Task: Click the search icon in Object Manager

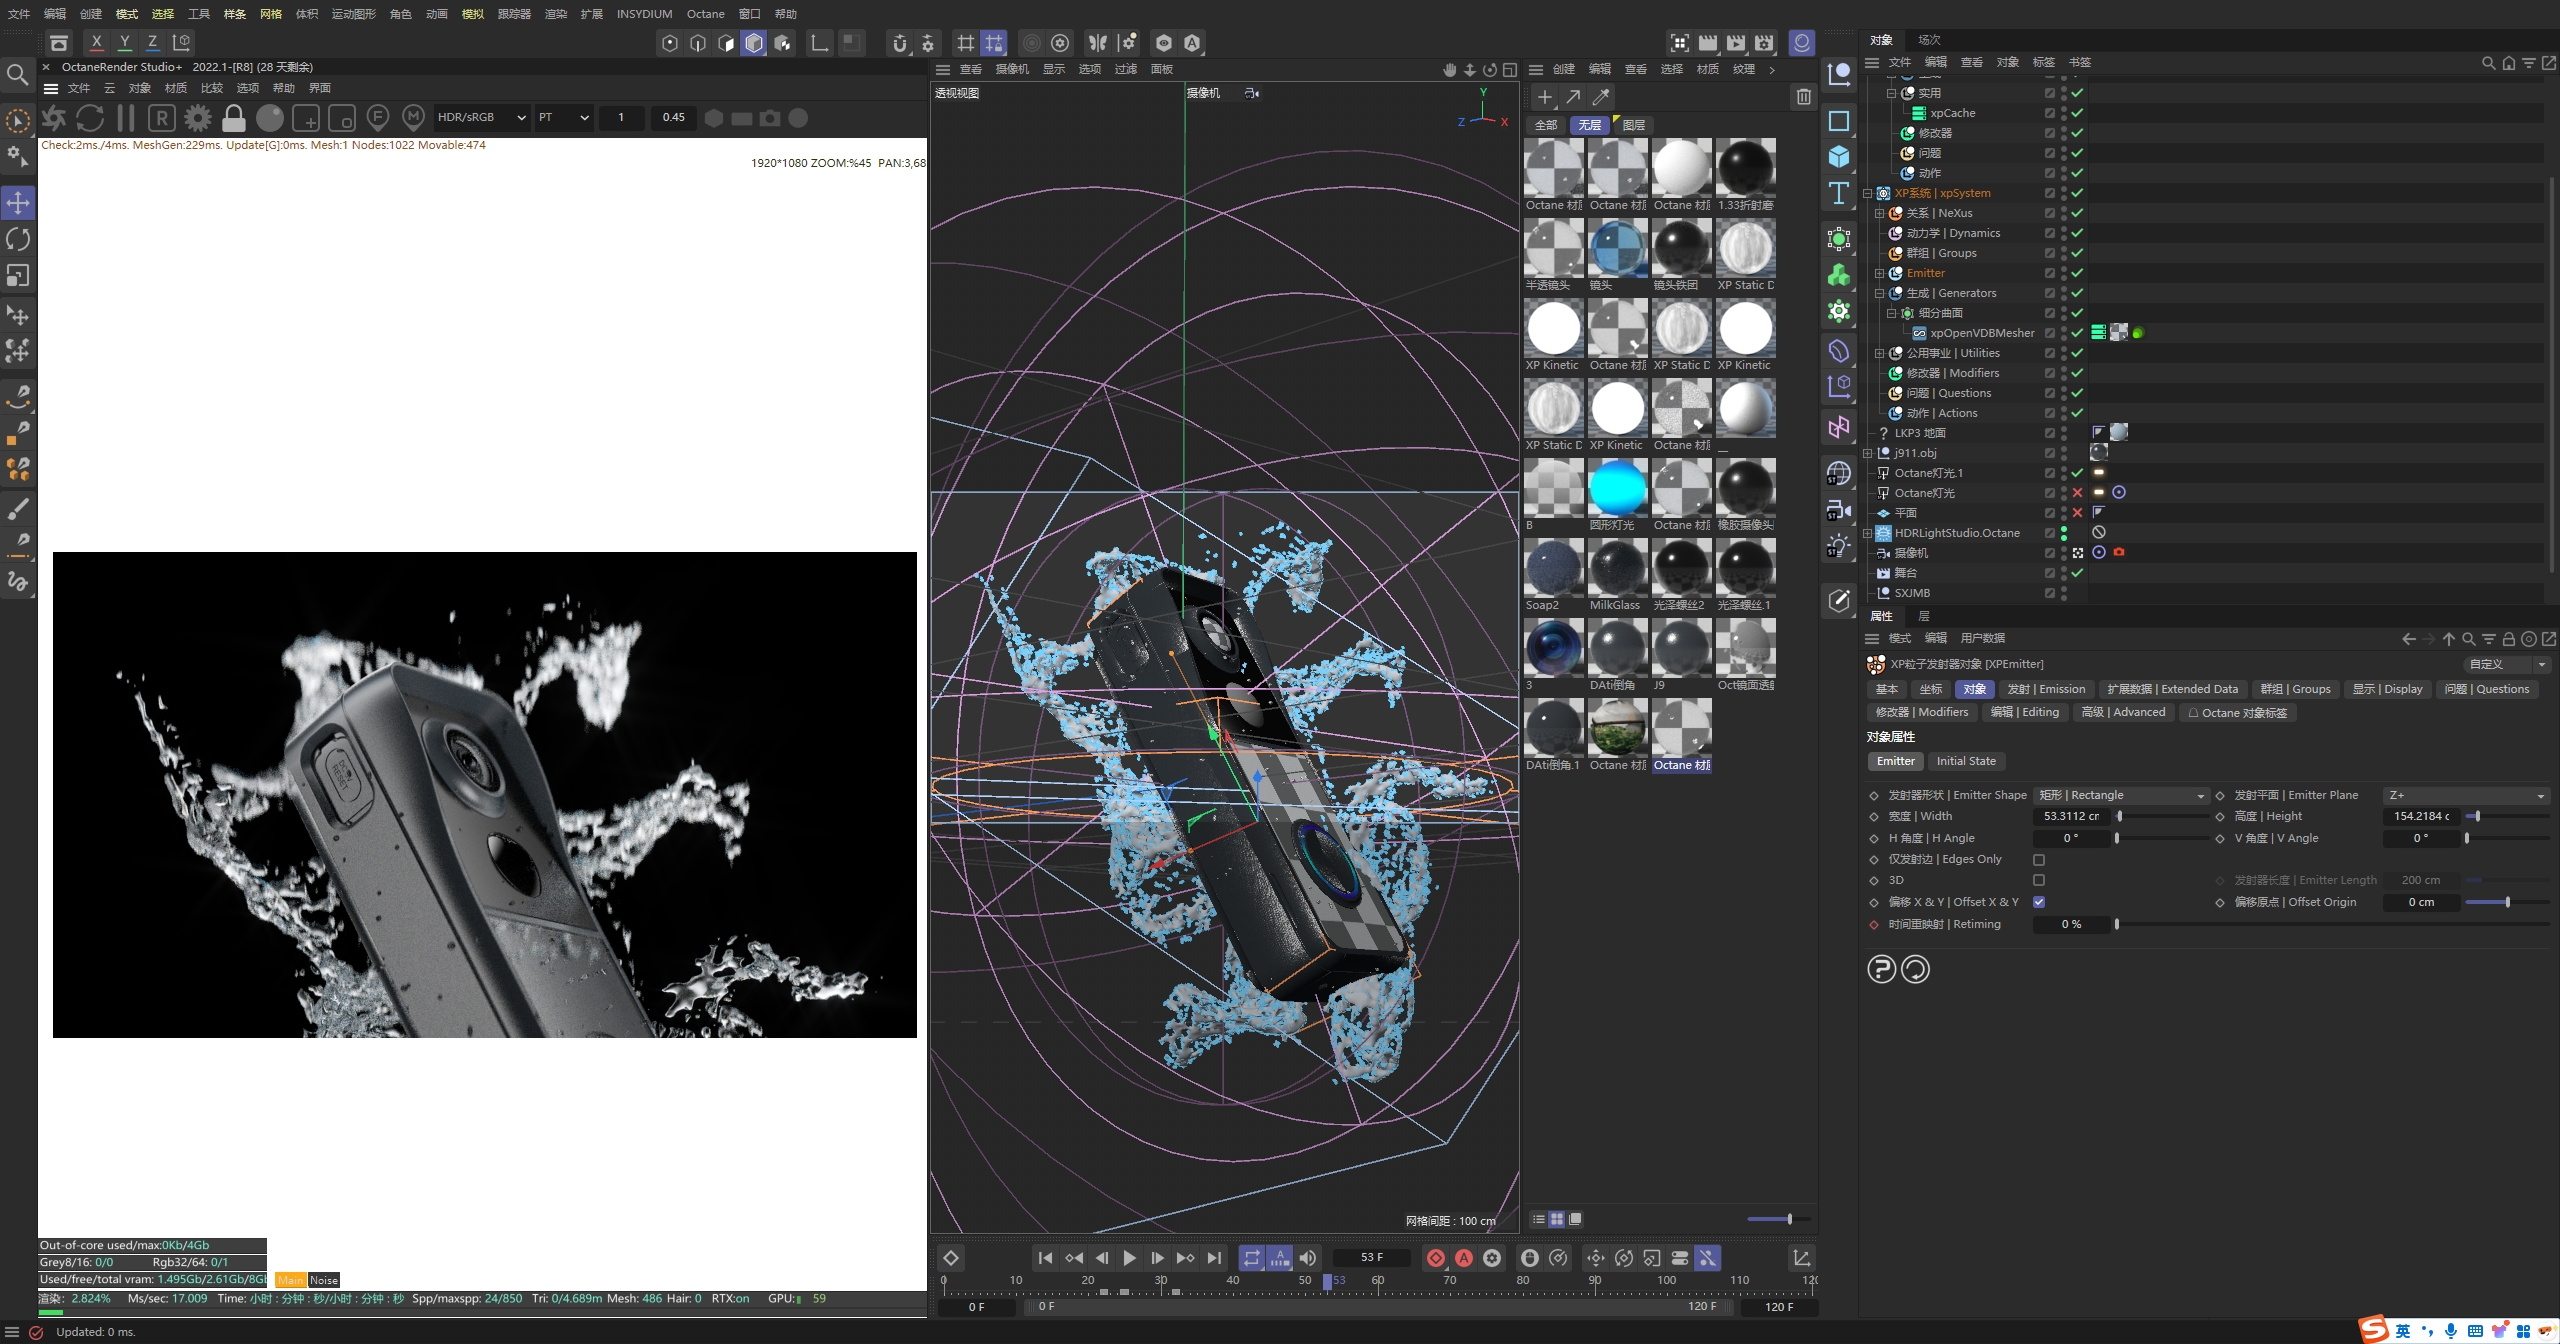Action: click(x=2488, y=63)
